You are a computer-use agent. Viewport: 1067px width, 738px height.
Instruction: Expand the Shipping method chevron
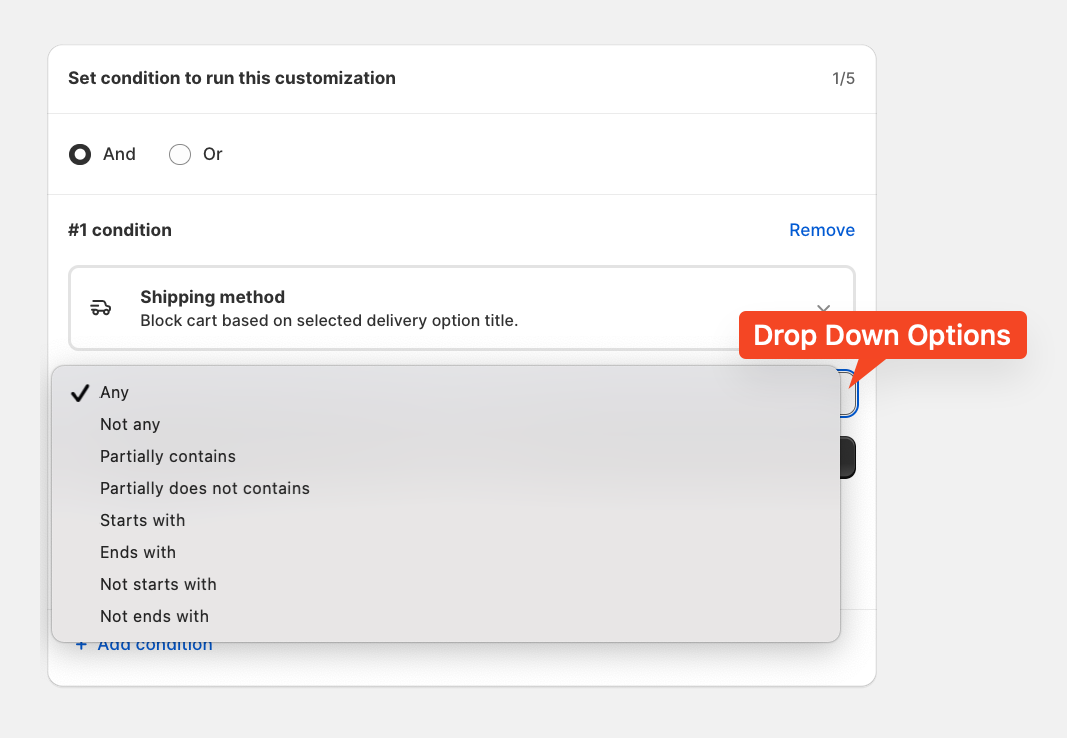tap(823, 309)
